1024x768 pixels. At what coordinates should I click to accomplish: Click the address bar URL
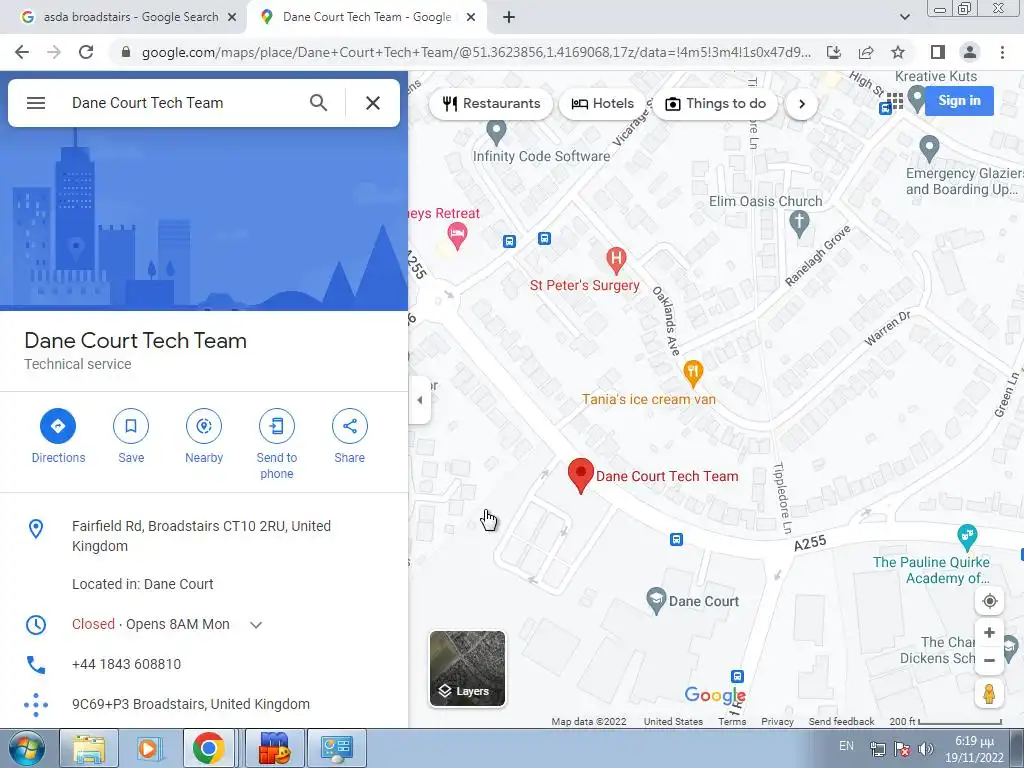coord(476,52)
